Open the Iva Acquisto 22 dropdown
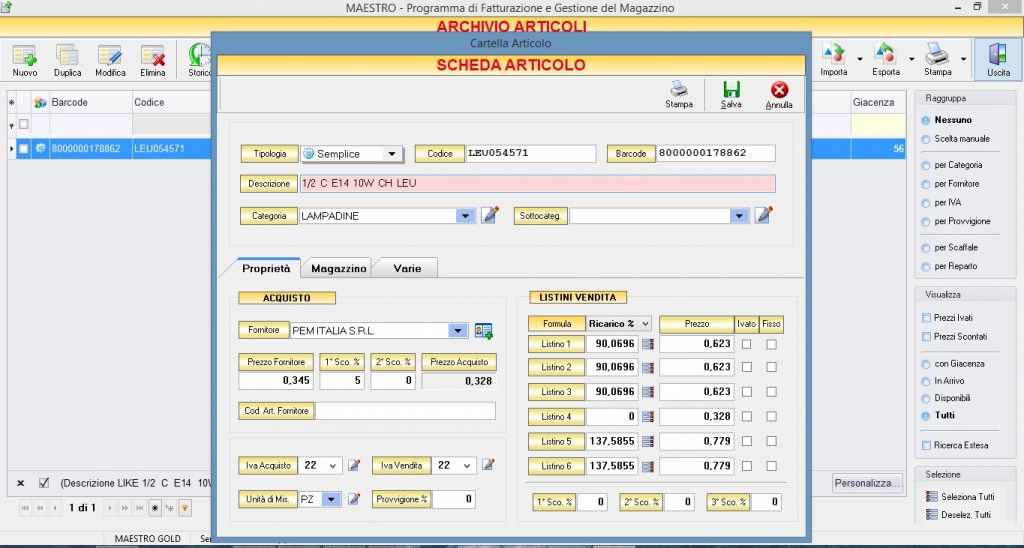The height and width of the screenshot is (548, 1024). tap(332, 466)
